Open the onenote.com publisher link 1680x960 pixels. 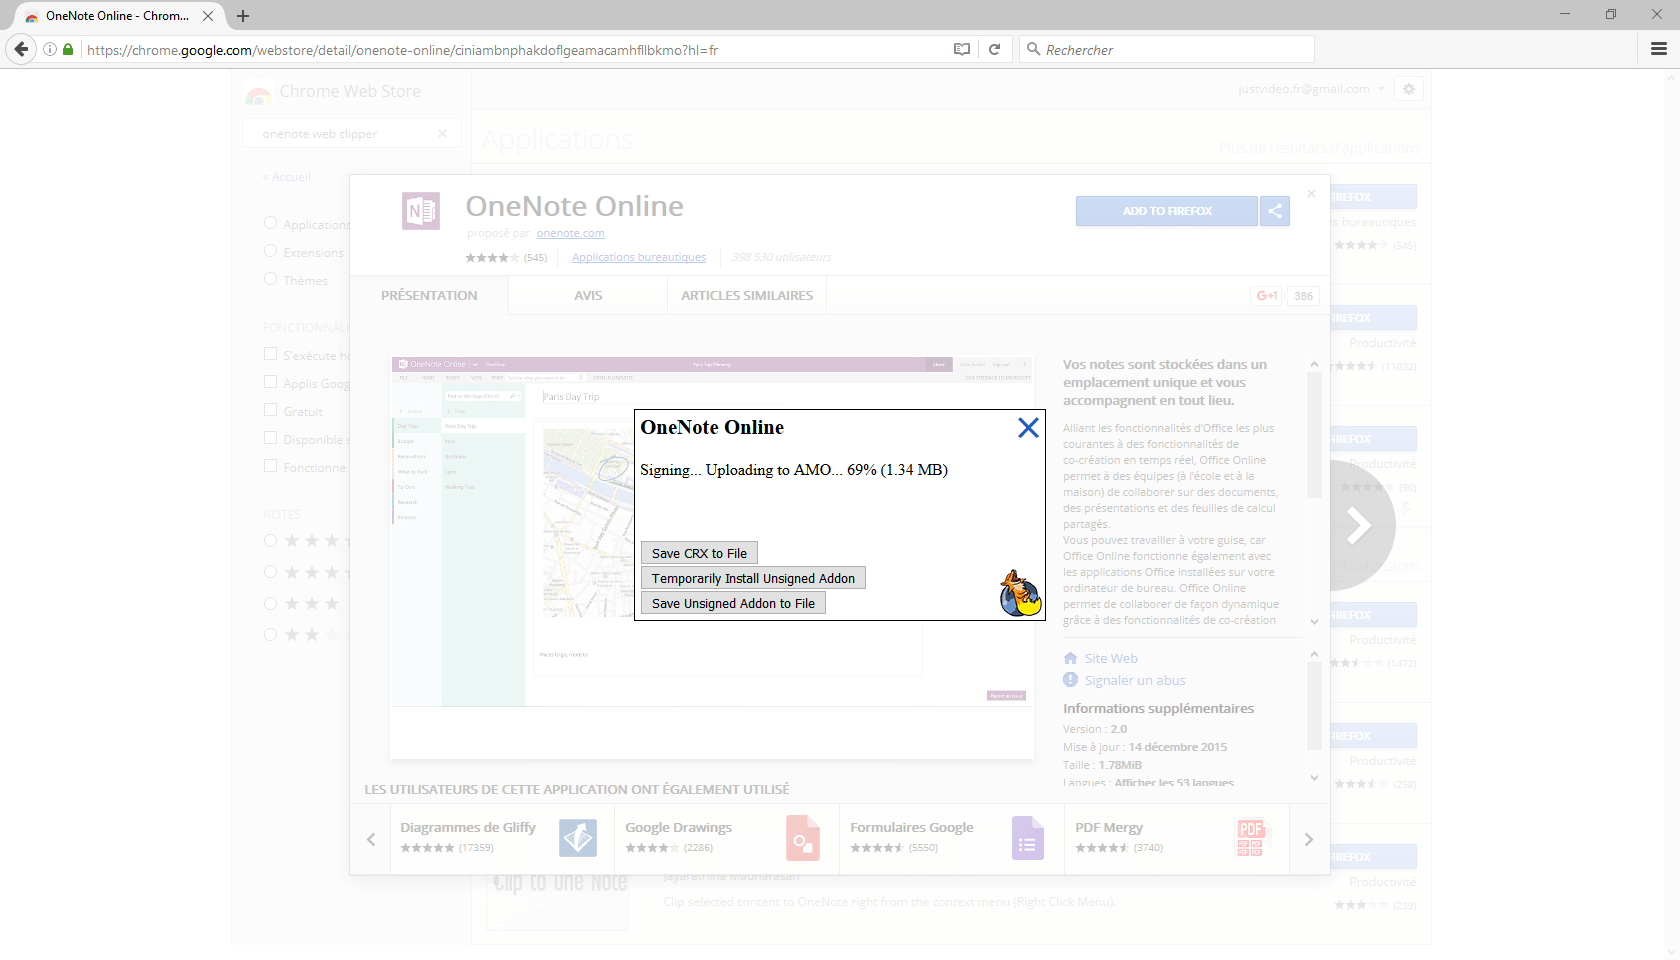point(570,233)
